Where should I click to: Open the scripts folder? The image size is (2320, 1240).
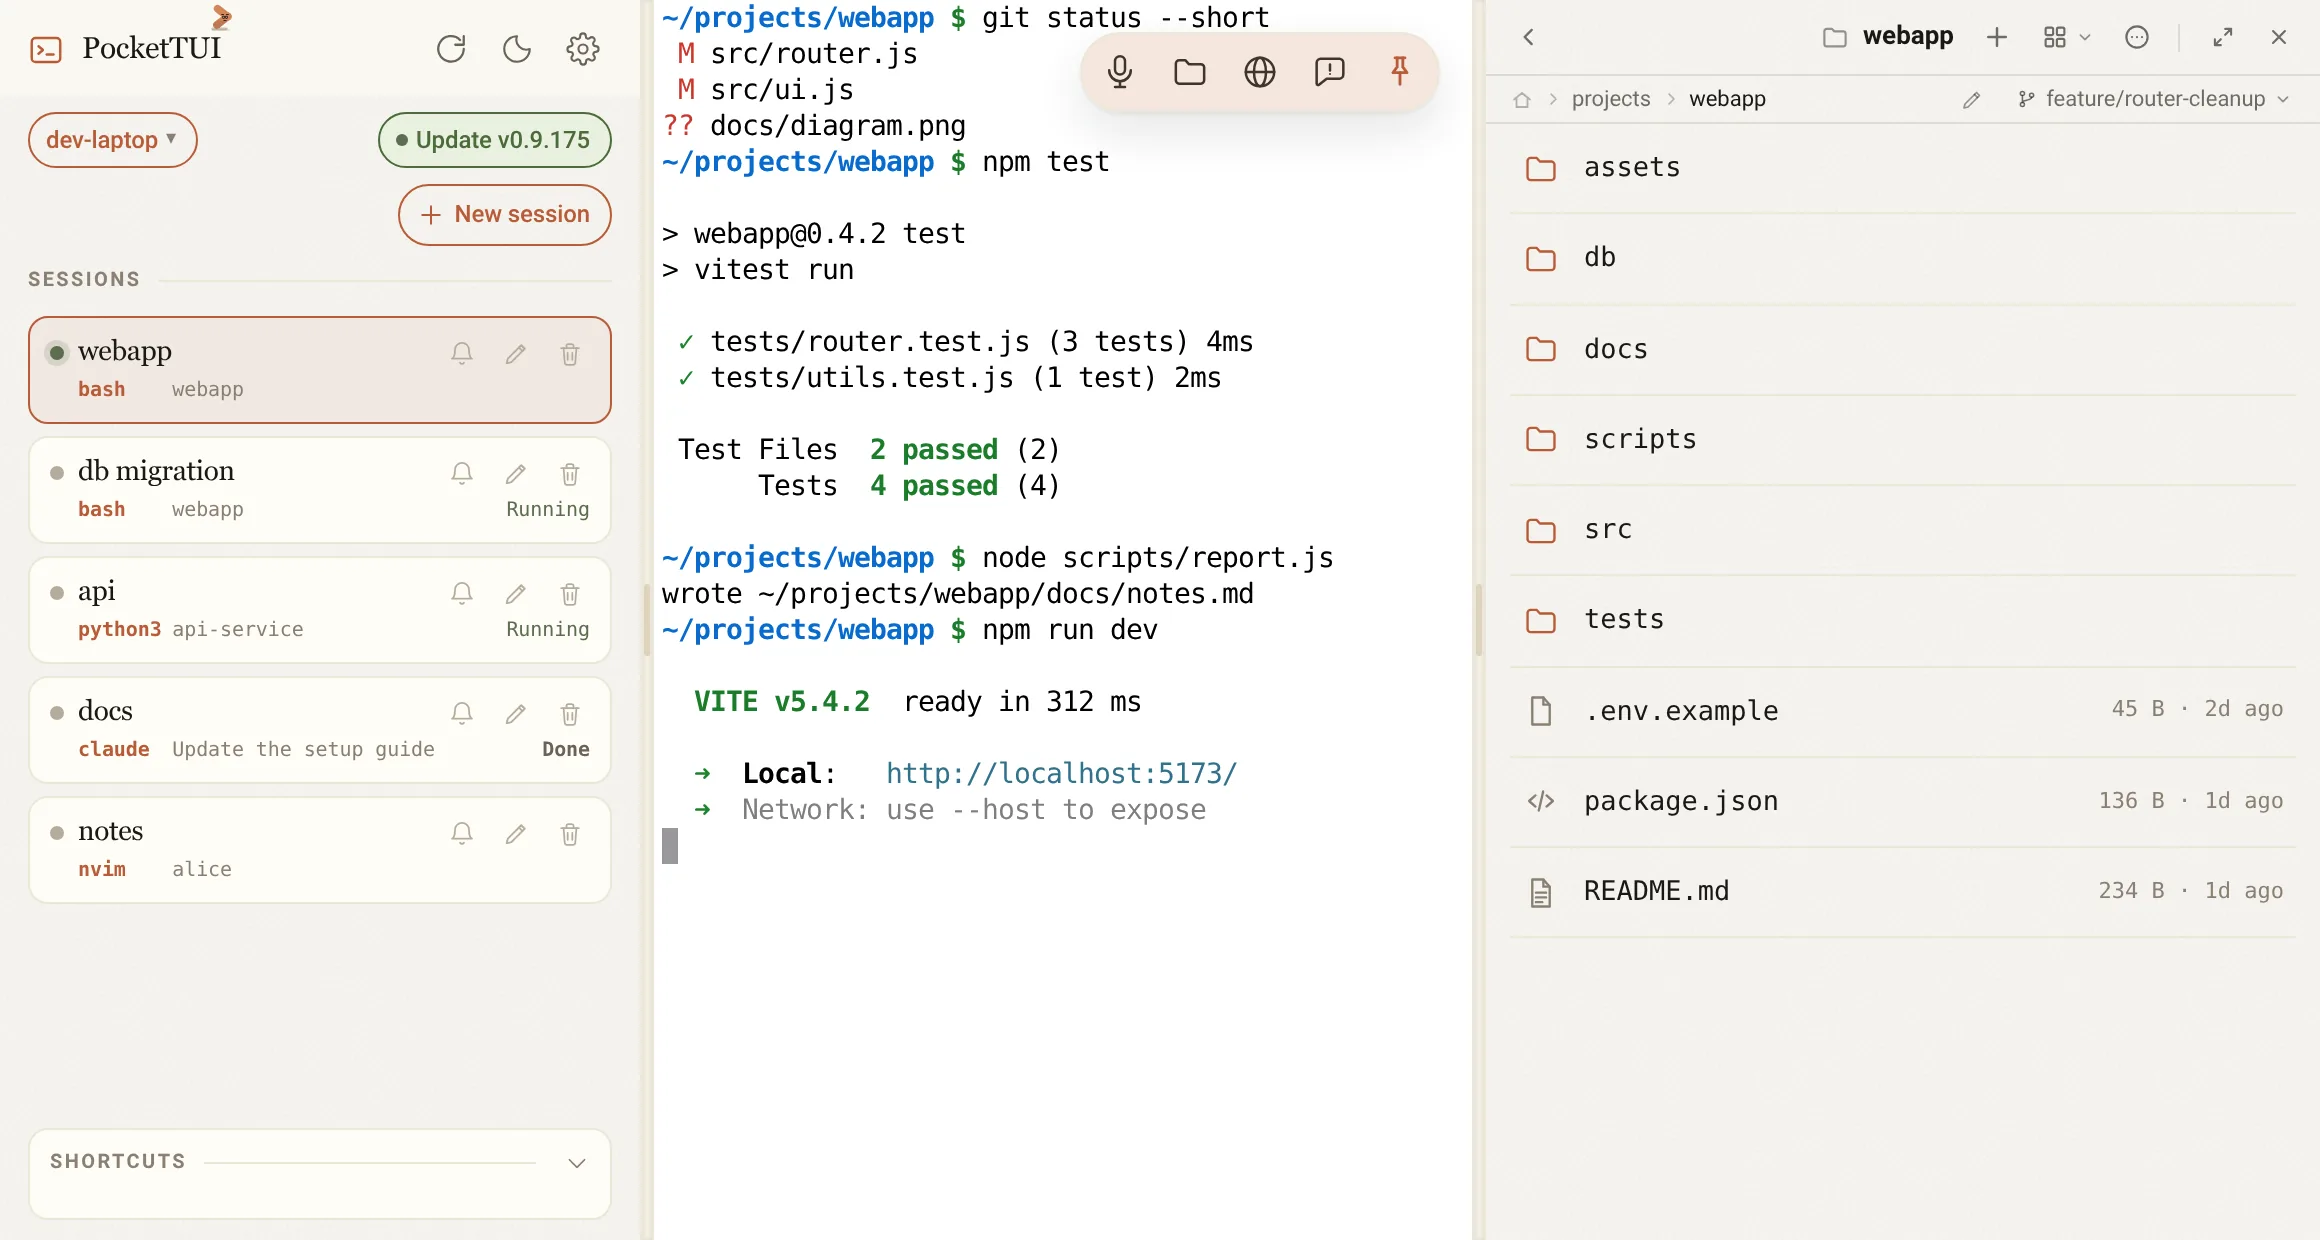click(1902, 439)
